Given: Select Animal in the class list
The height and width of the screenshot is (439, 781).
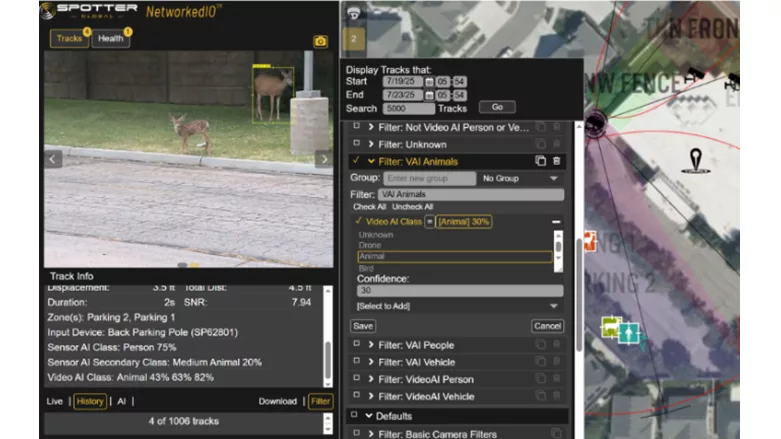Looking at the screenshot, I should click(x=455, y=256).
